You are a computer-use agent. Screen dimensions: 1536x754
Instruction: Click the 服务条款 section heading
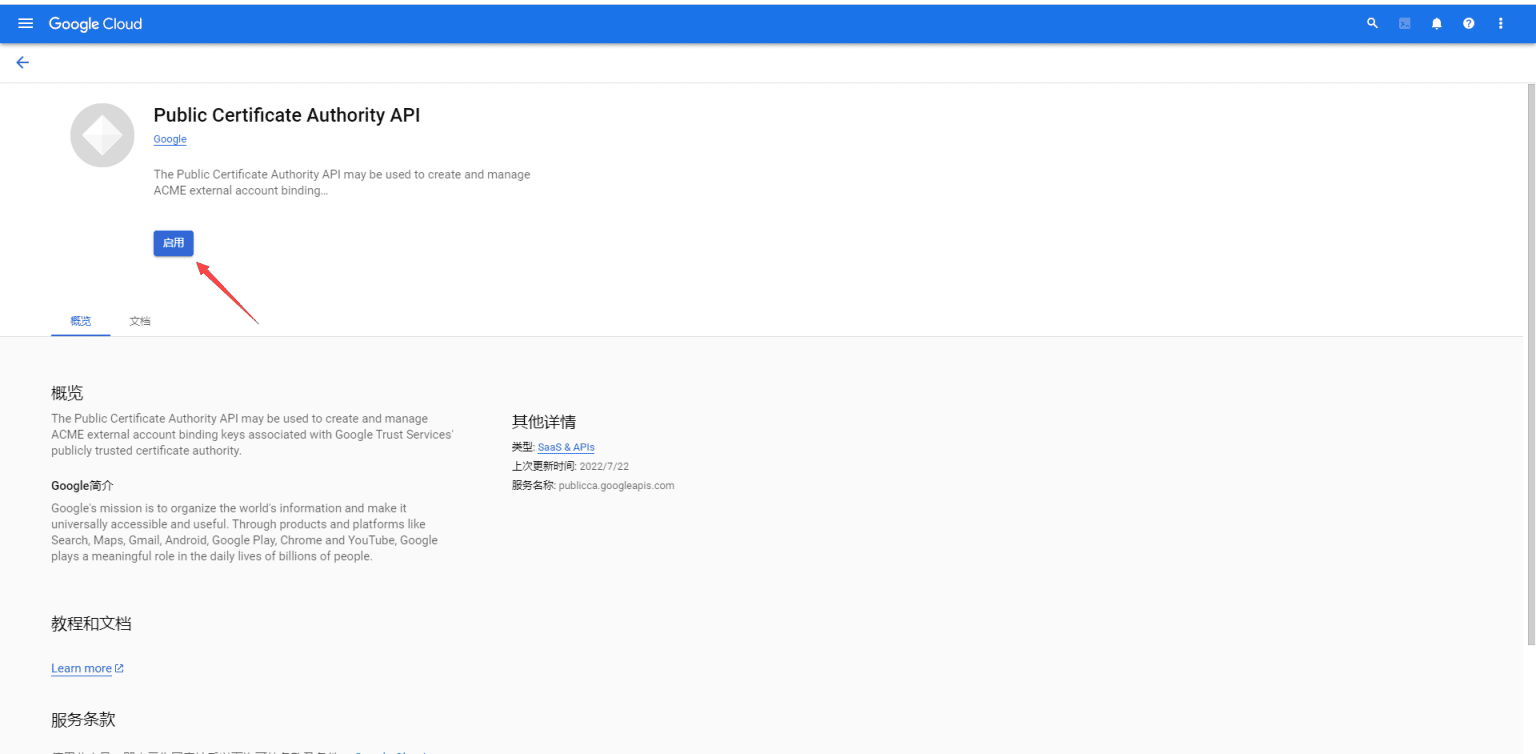pos(83,720)
